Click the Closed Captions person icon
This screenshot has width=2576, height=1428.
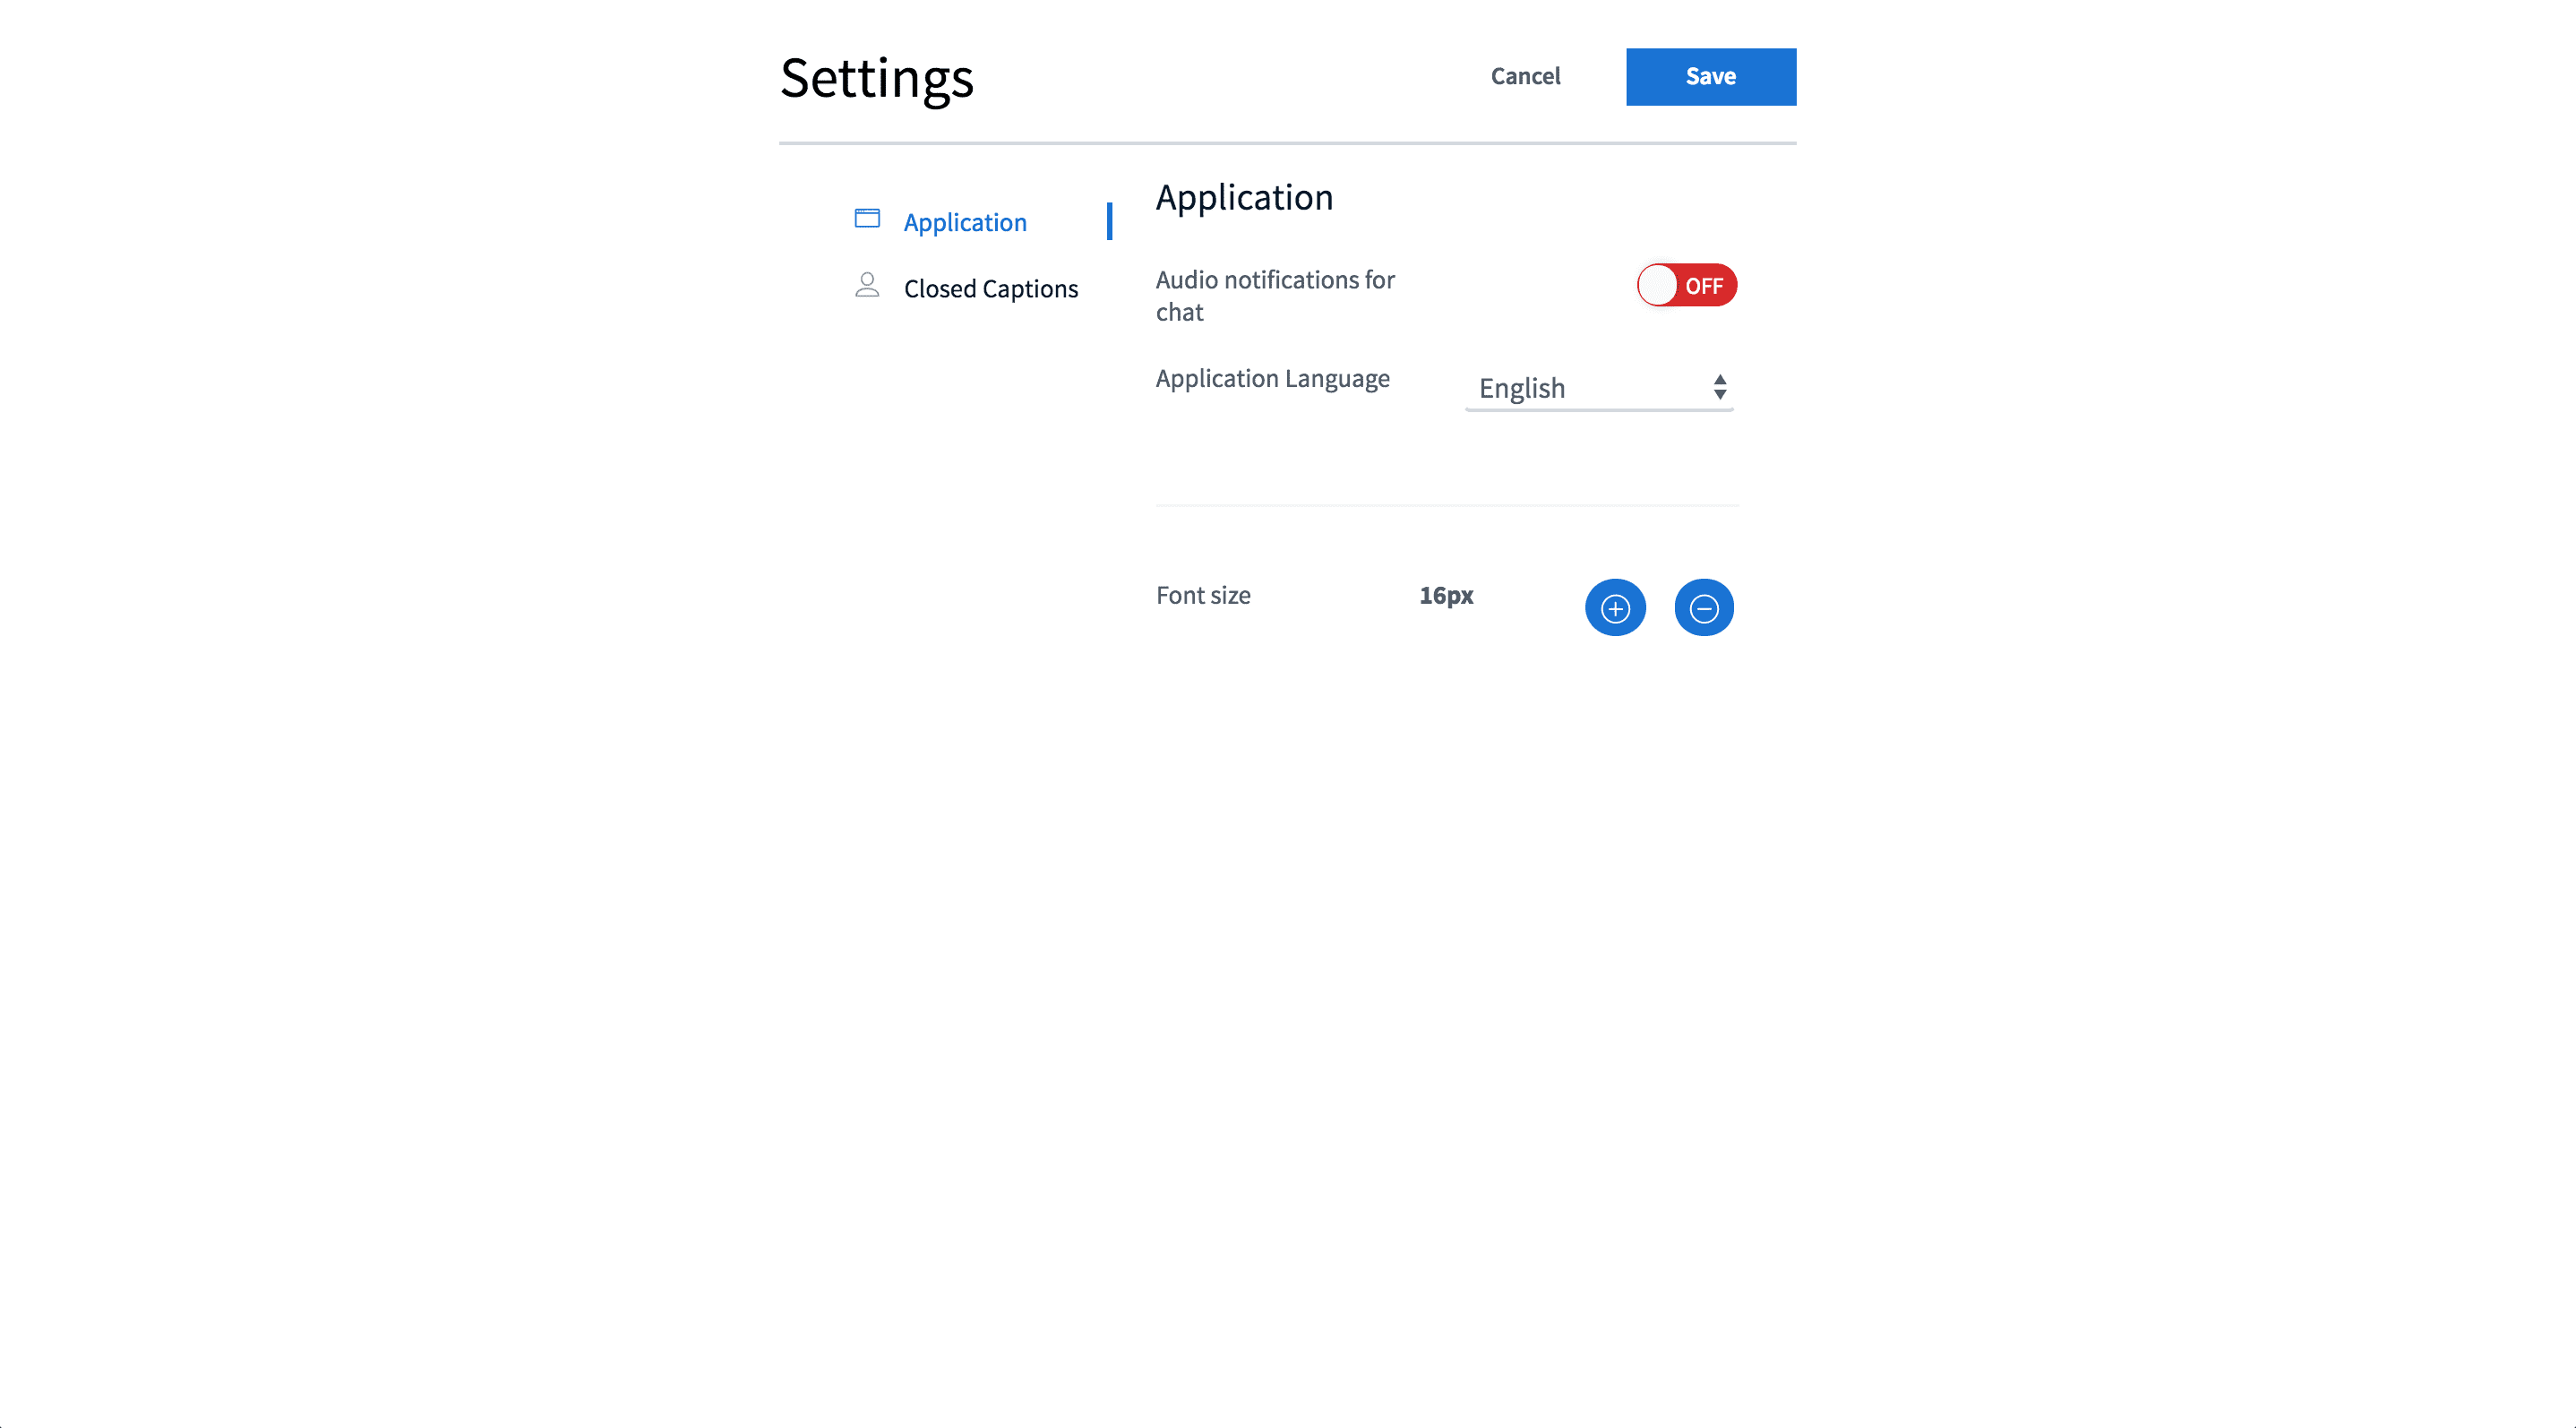[867, 285]
